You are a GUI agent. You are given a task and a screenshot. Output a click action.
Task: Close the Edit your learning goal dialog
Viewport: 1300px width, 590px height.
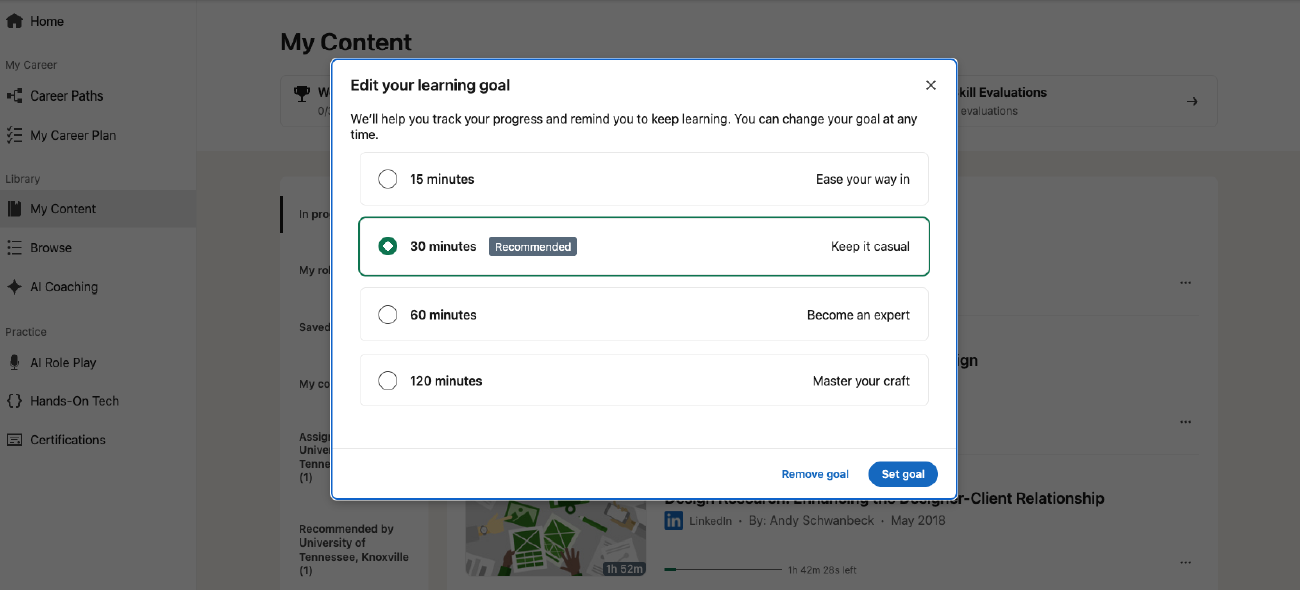point(931,85)
